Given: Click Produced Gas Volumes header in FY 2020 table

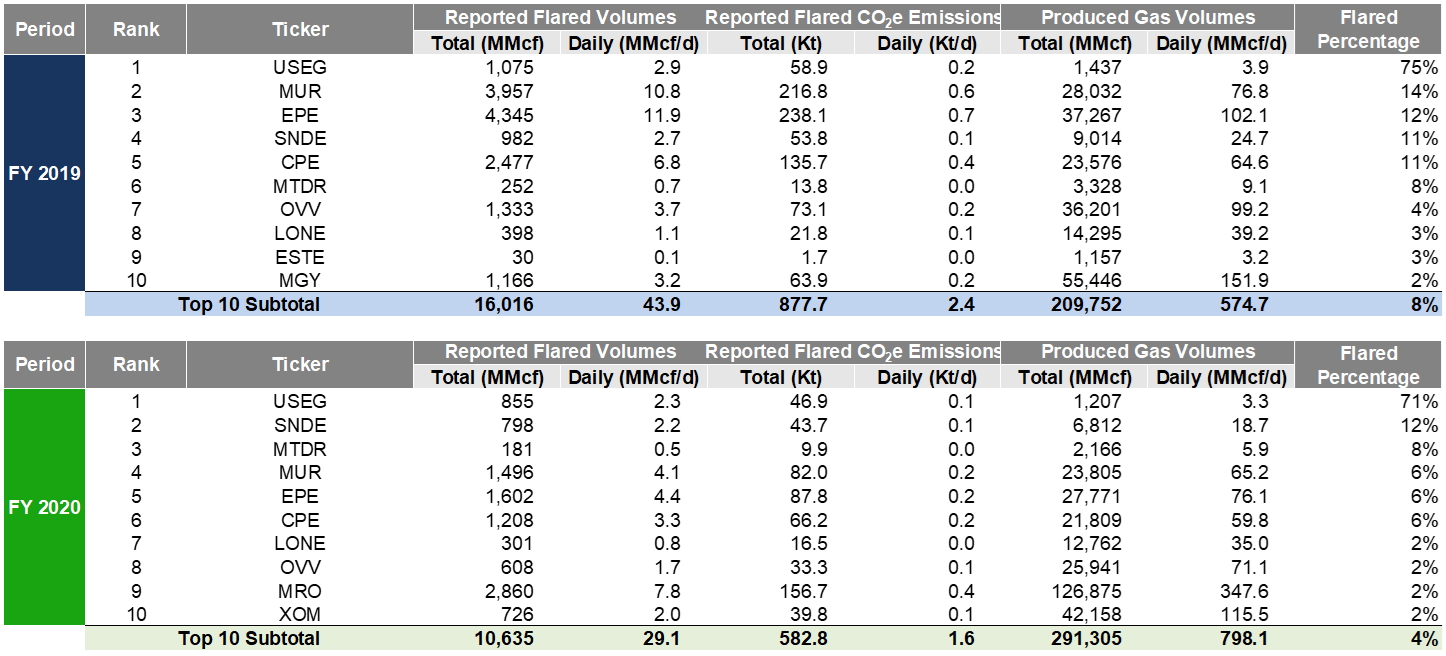Looking at the screenshot, I should (1148, 351).
